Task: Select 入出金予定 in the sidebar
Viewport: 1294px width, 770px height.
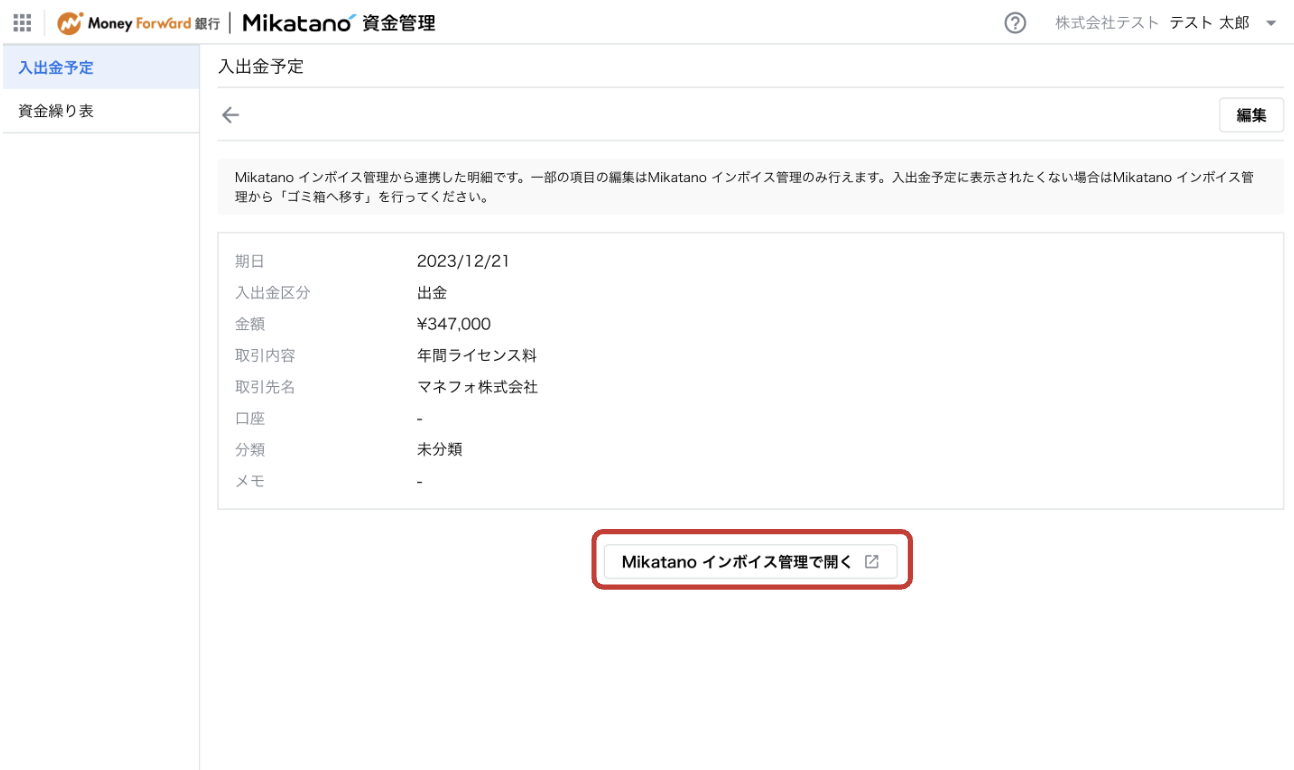Action: coord(100,67)
